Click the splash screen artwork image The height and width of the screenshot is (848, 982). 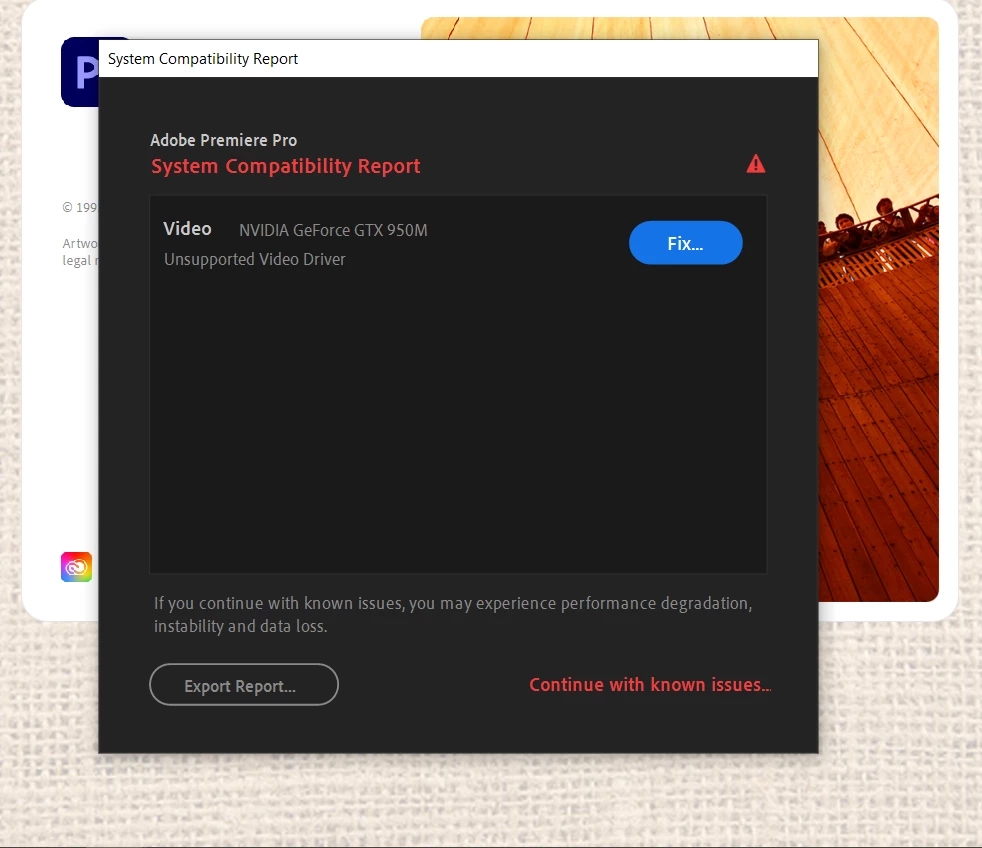click(878, 309)
